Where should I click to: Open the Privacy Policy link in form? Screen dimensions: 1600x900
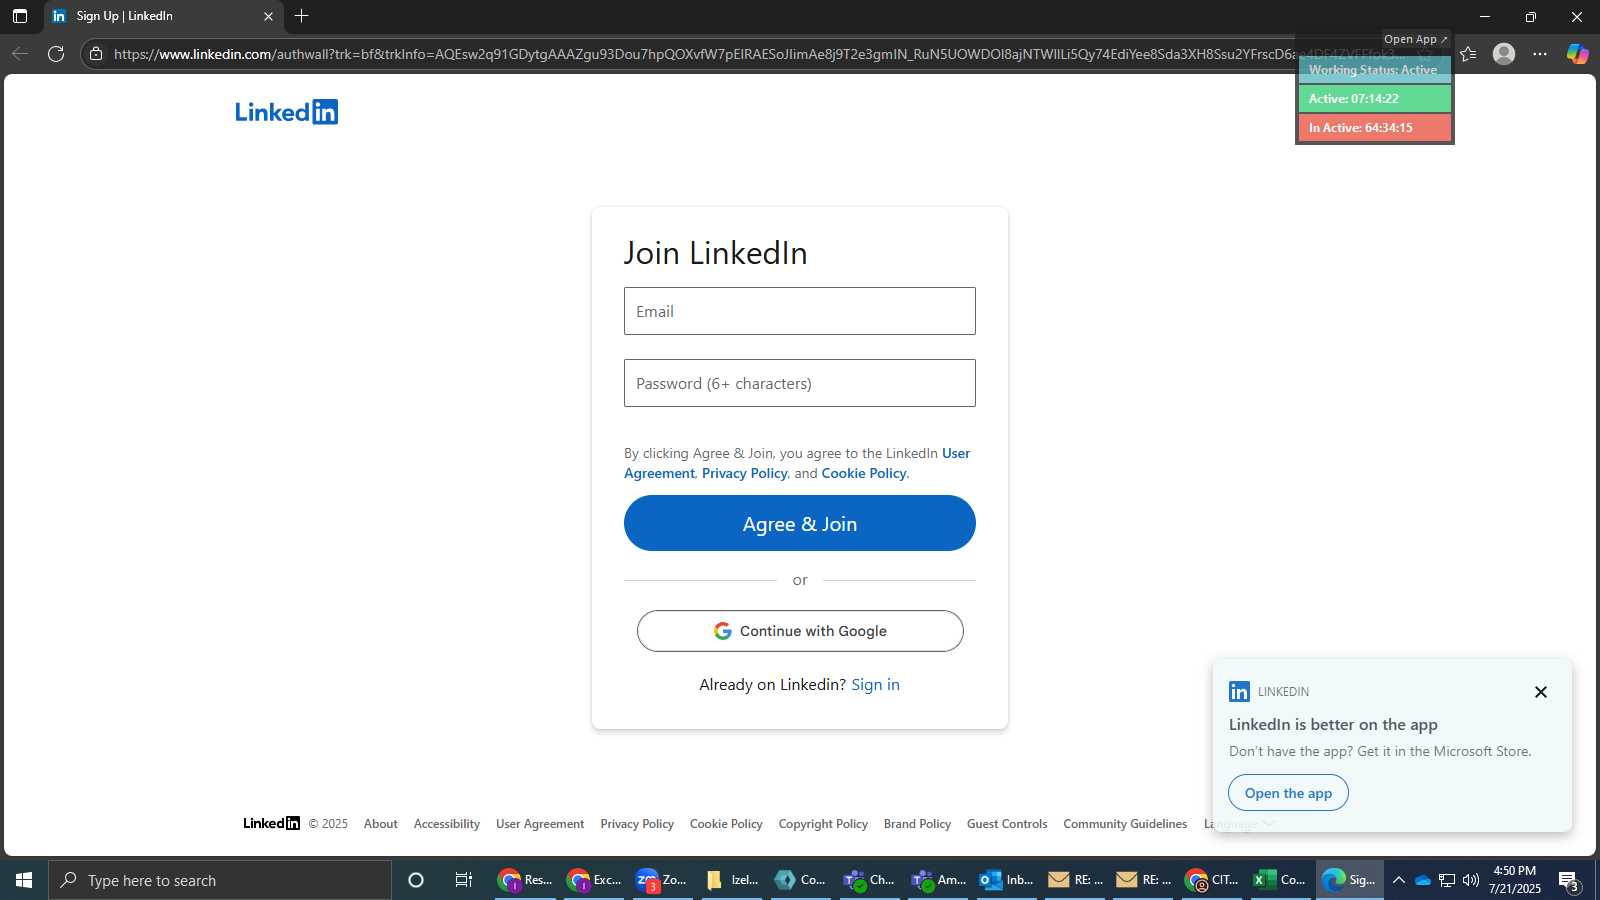pyautogui.click(x=744, y=473)
